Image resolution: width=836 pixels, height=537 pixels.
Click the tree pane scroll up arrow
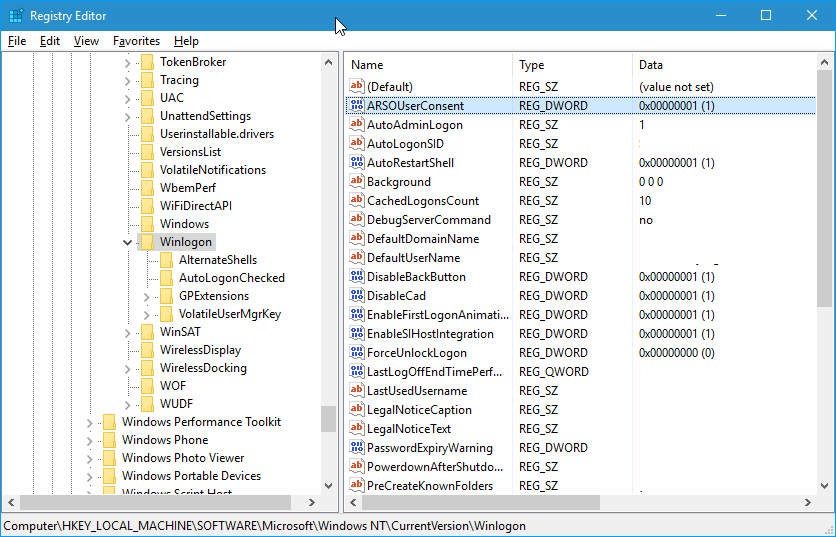[328, 62]
